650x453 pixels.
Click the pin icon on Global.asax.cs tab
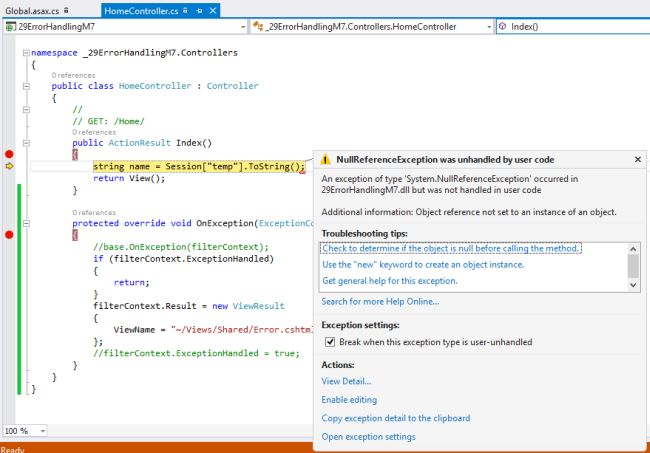68,9
